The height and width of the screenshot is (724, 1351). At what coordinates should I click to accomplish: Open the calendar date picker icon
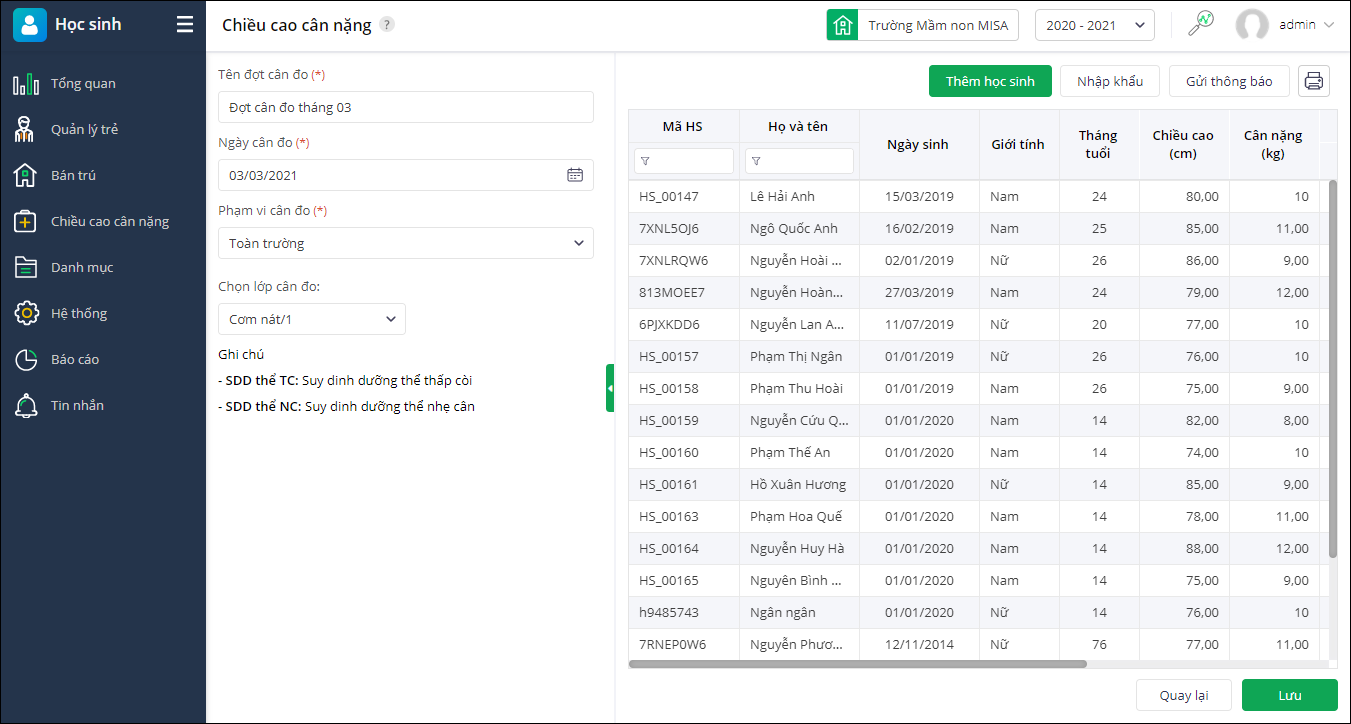click(x=575, y=175)
